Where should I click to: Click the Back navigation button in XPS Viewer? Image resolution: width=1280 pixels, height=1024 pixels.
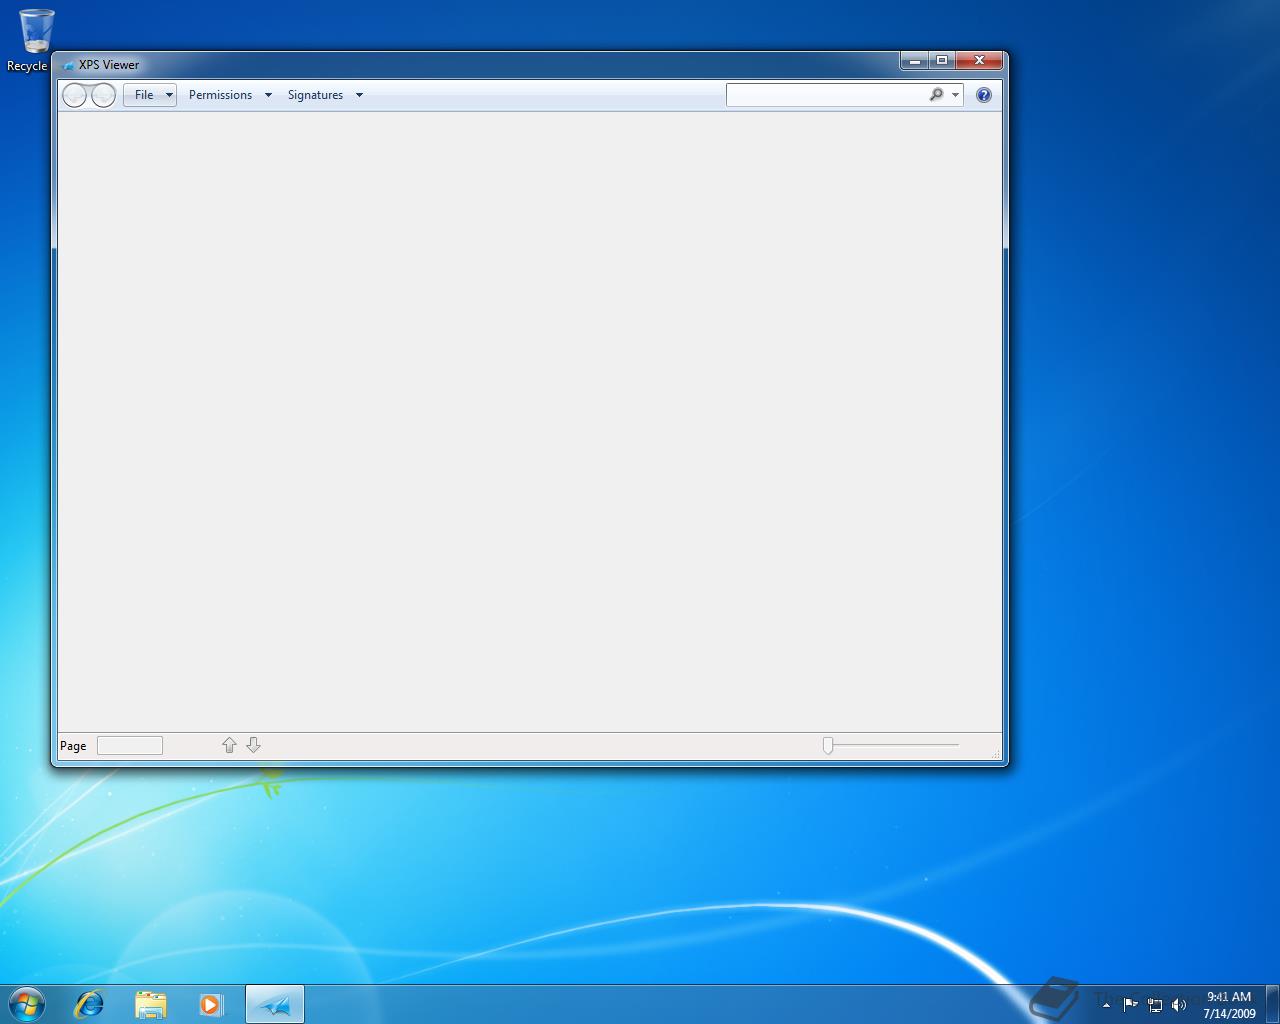(x=75, y=95)
